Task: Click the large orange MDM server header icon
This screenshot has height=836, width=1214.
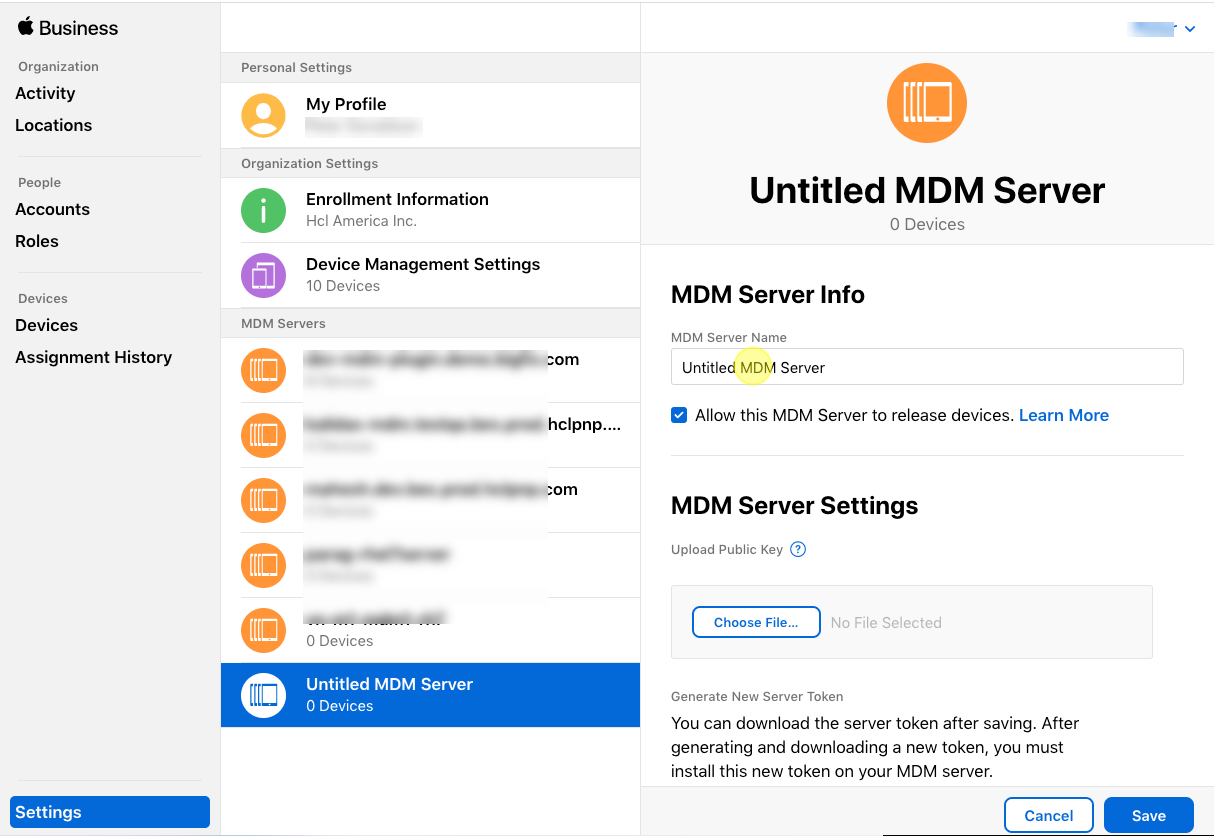Action: (927, 103)
